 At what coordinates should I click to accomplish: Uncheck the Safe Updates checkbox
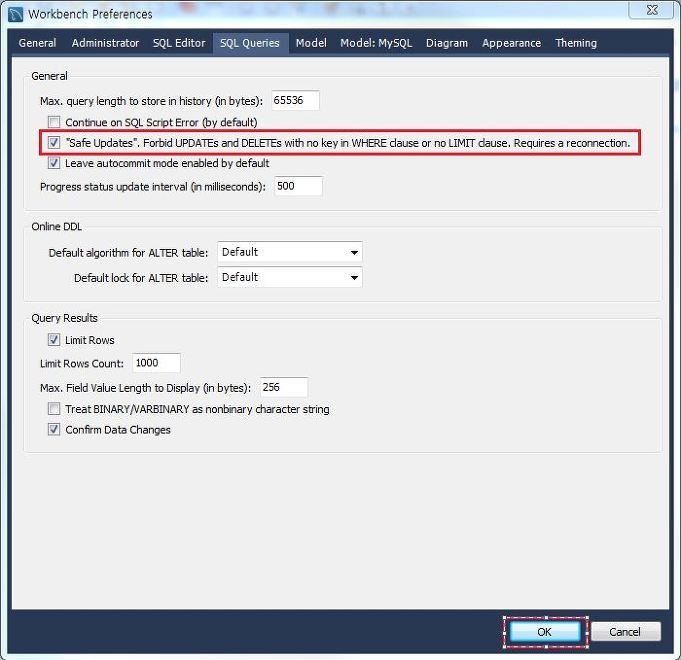click(x=54, y=143)
